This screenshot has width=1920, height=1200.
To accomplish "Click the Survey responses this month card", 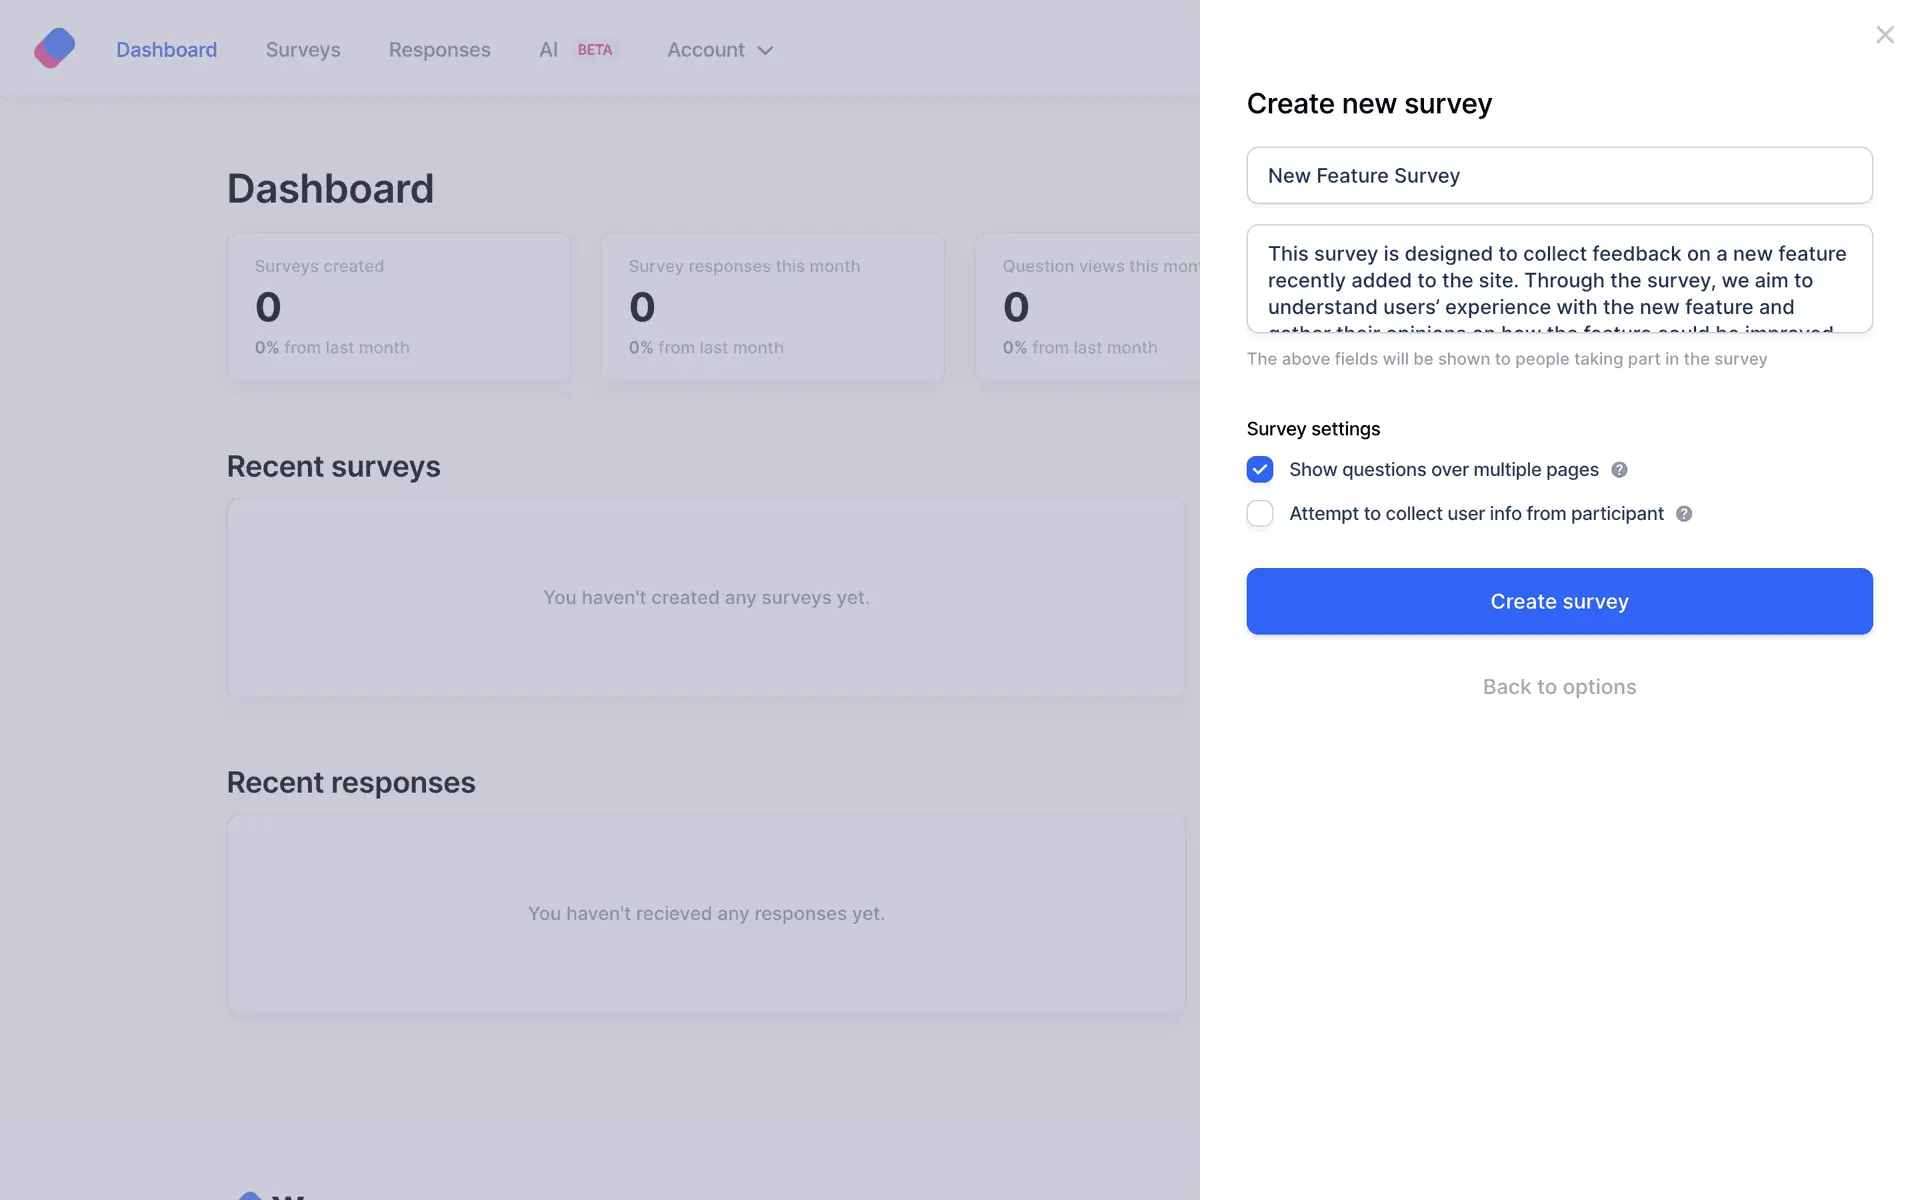I will click(x=772, y=307).
